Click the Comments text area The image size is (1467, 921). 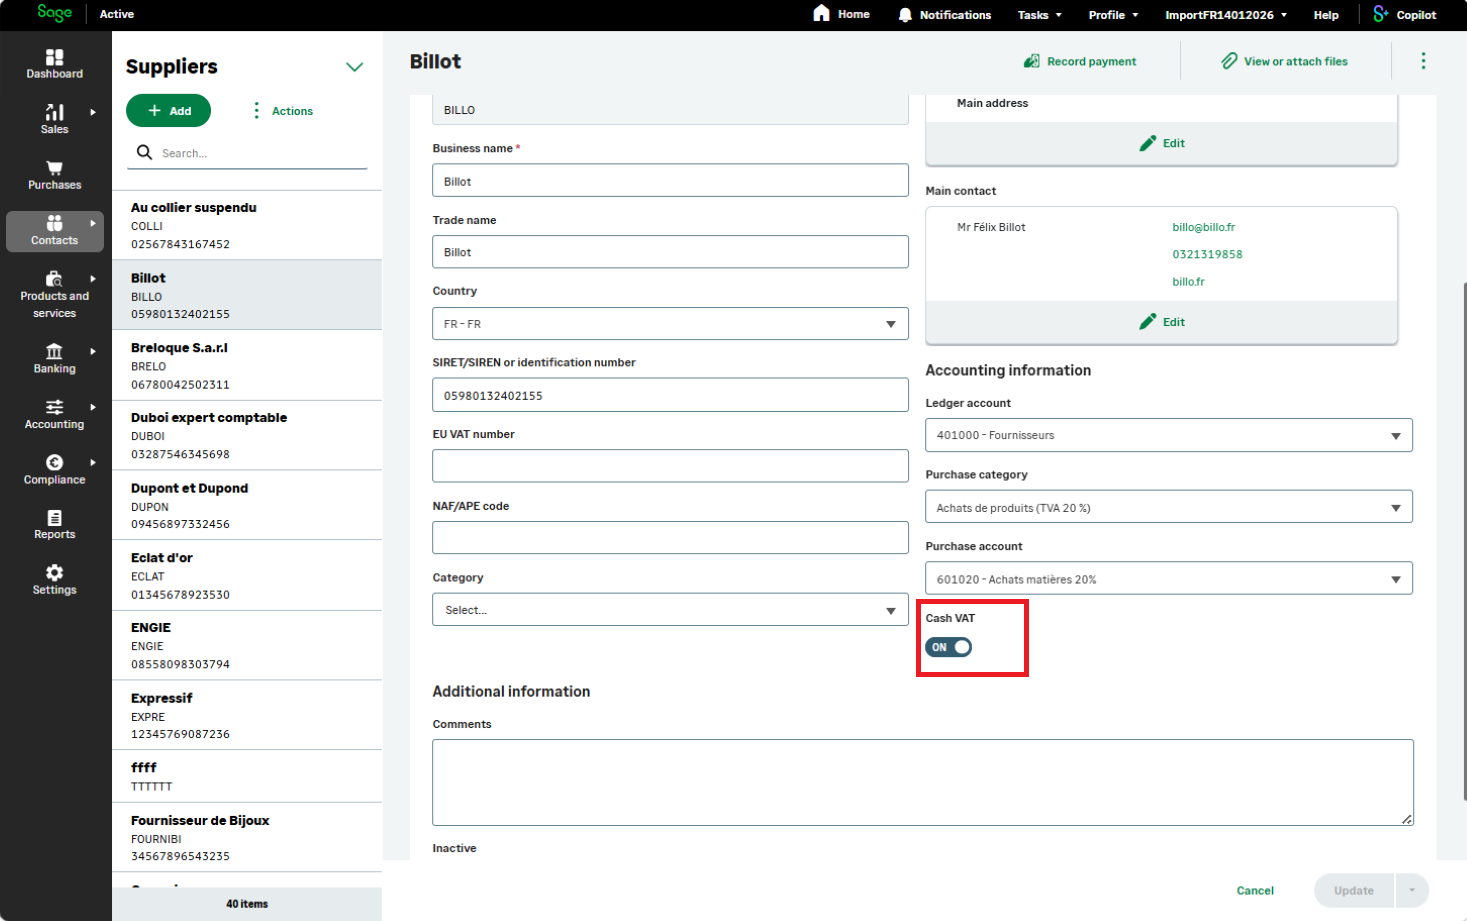(923, 782)
